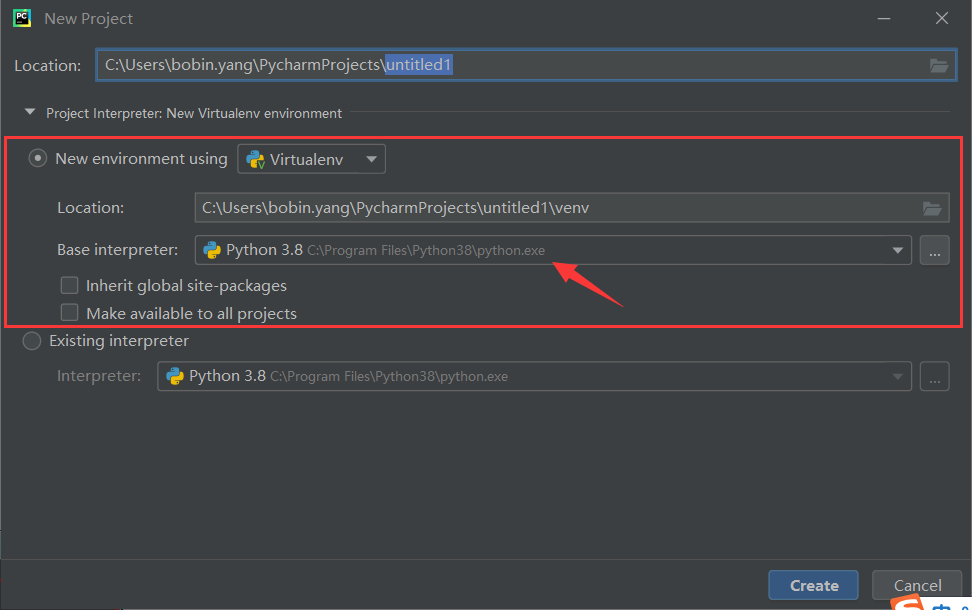Image resolution: width=972 pixels, height=610 pixels.
Task: Open the Virtualenv environment type dropdown
Action: (370, 158)
